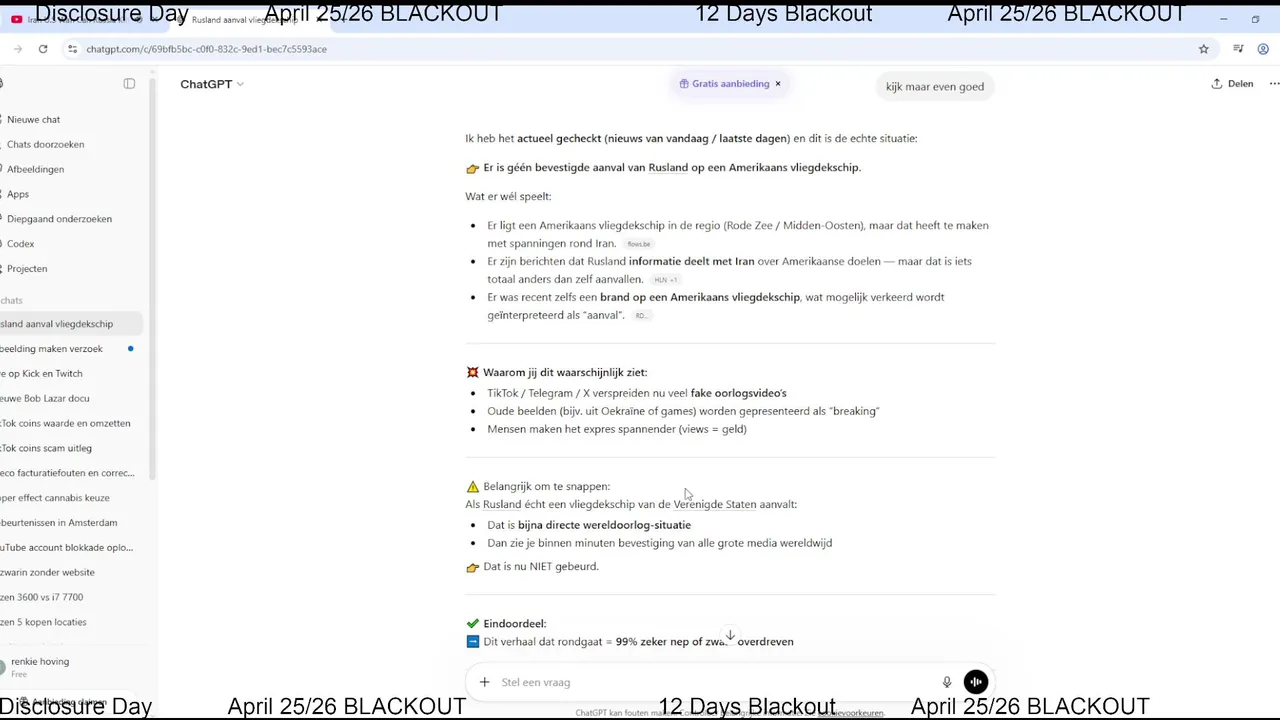Click the blue dot unread indicator on chat
The height and width of the screenshot is (720, 1280).
(x=130, y=349)
